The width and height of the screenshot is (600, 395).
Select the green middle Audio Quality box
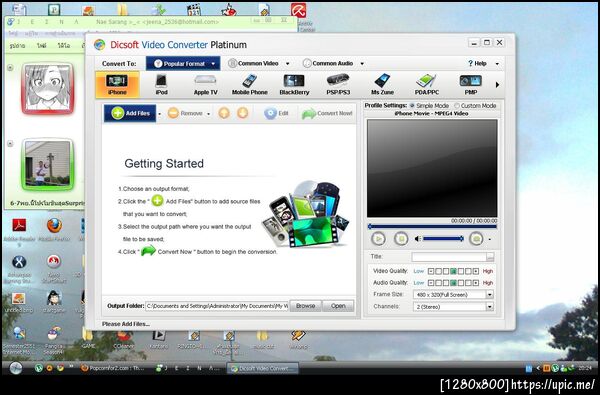tap(453, 283)
